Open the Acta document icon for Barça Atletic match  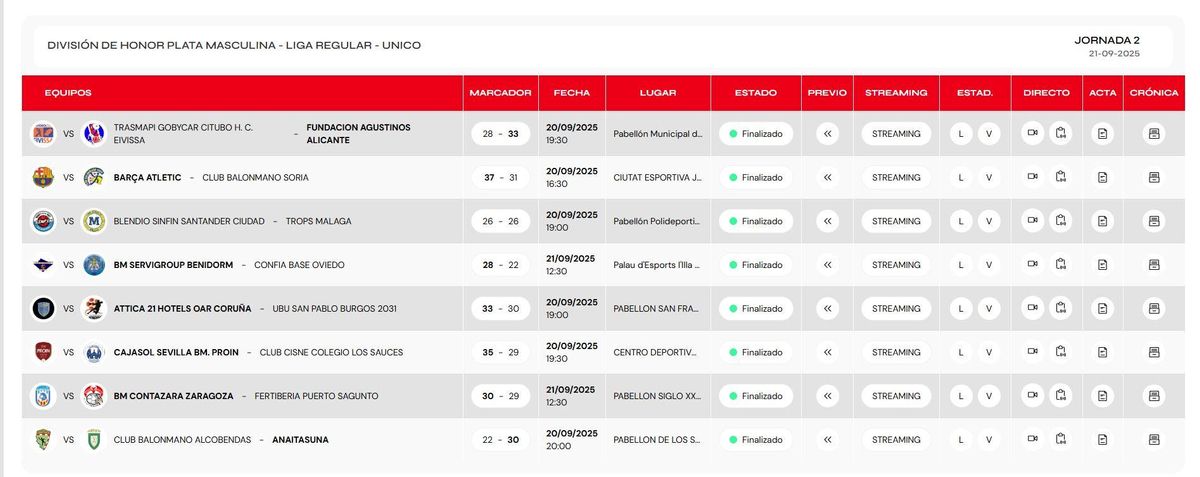[1103, 178]
